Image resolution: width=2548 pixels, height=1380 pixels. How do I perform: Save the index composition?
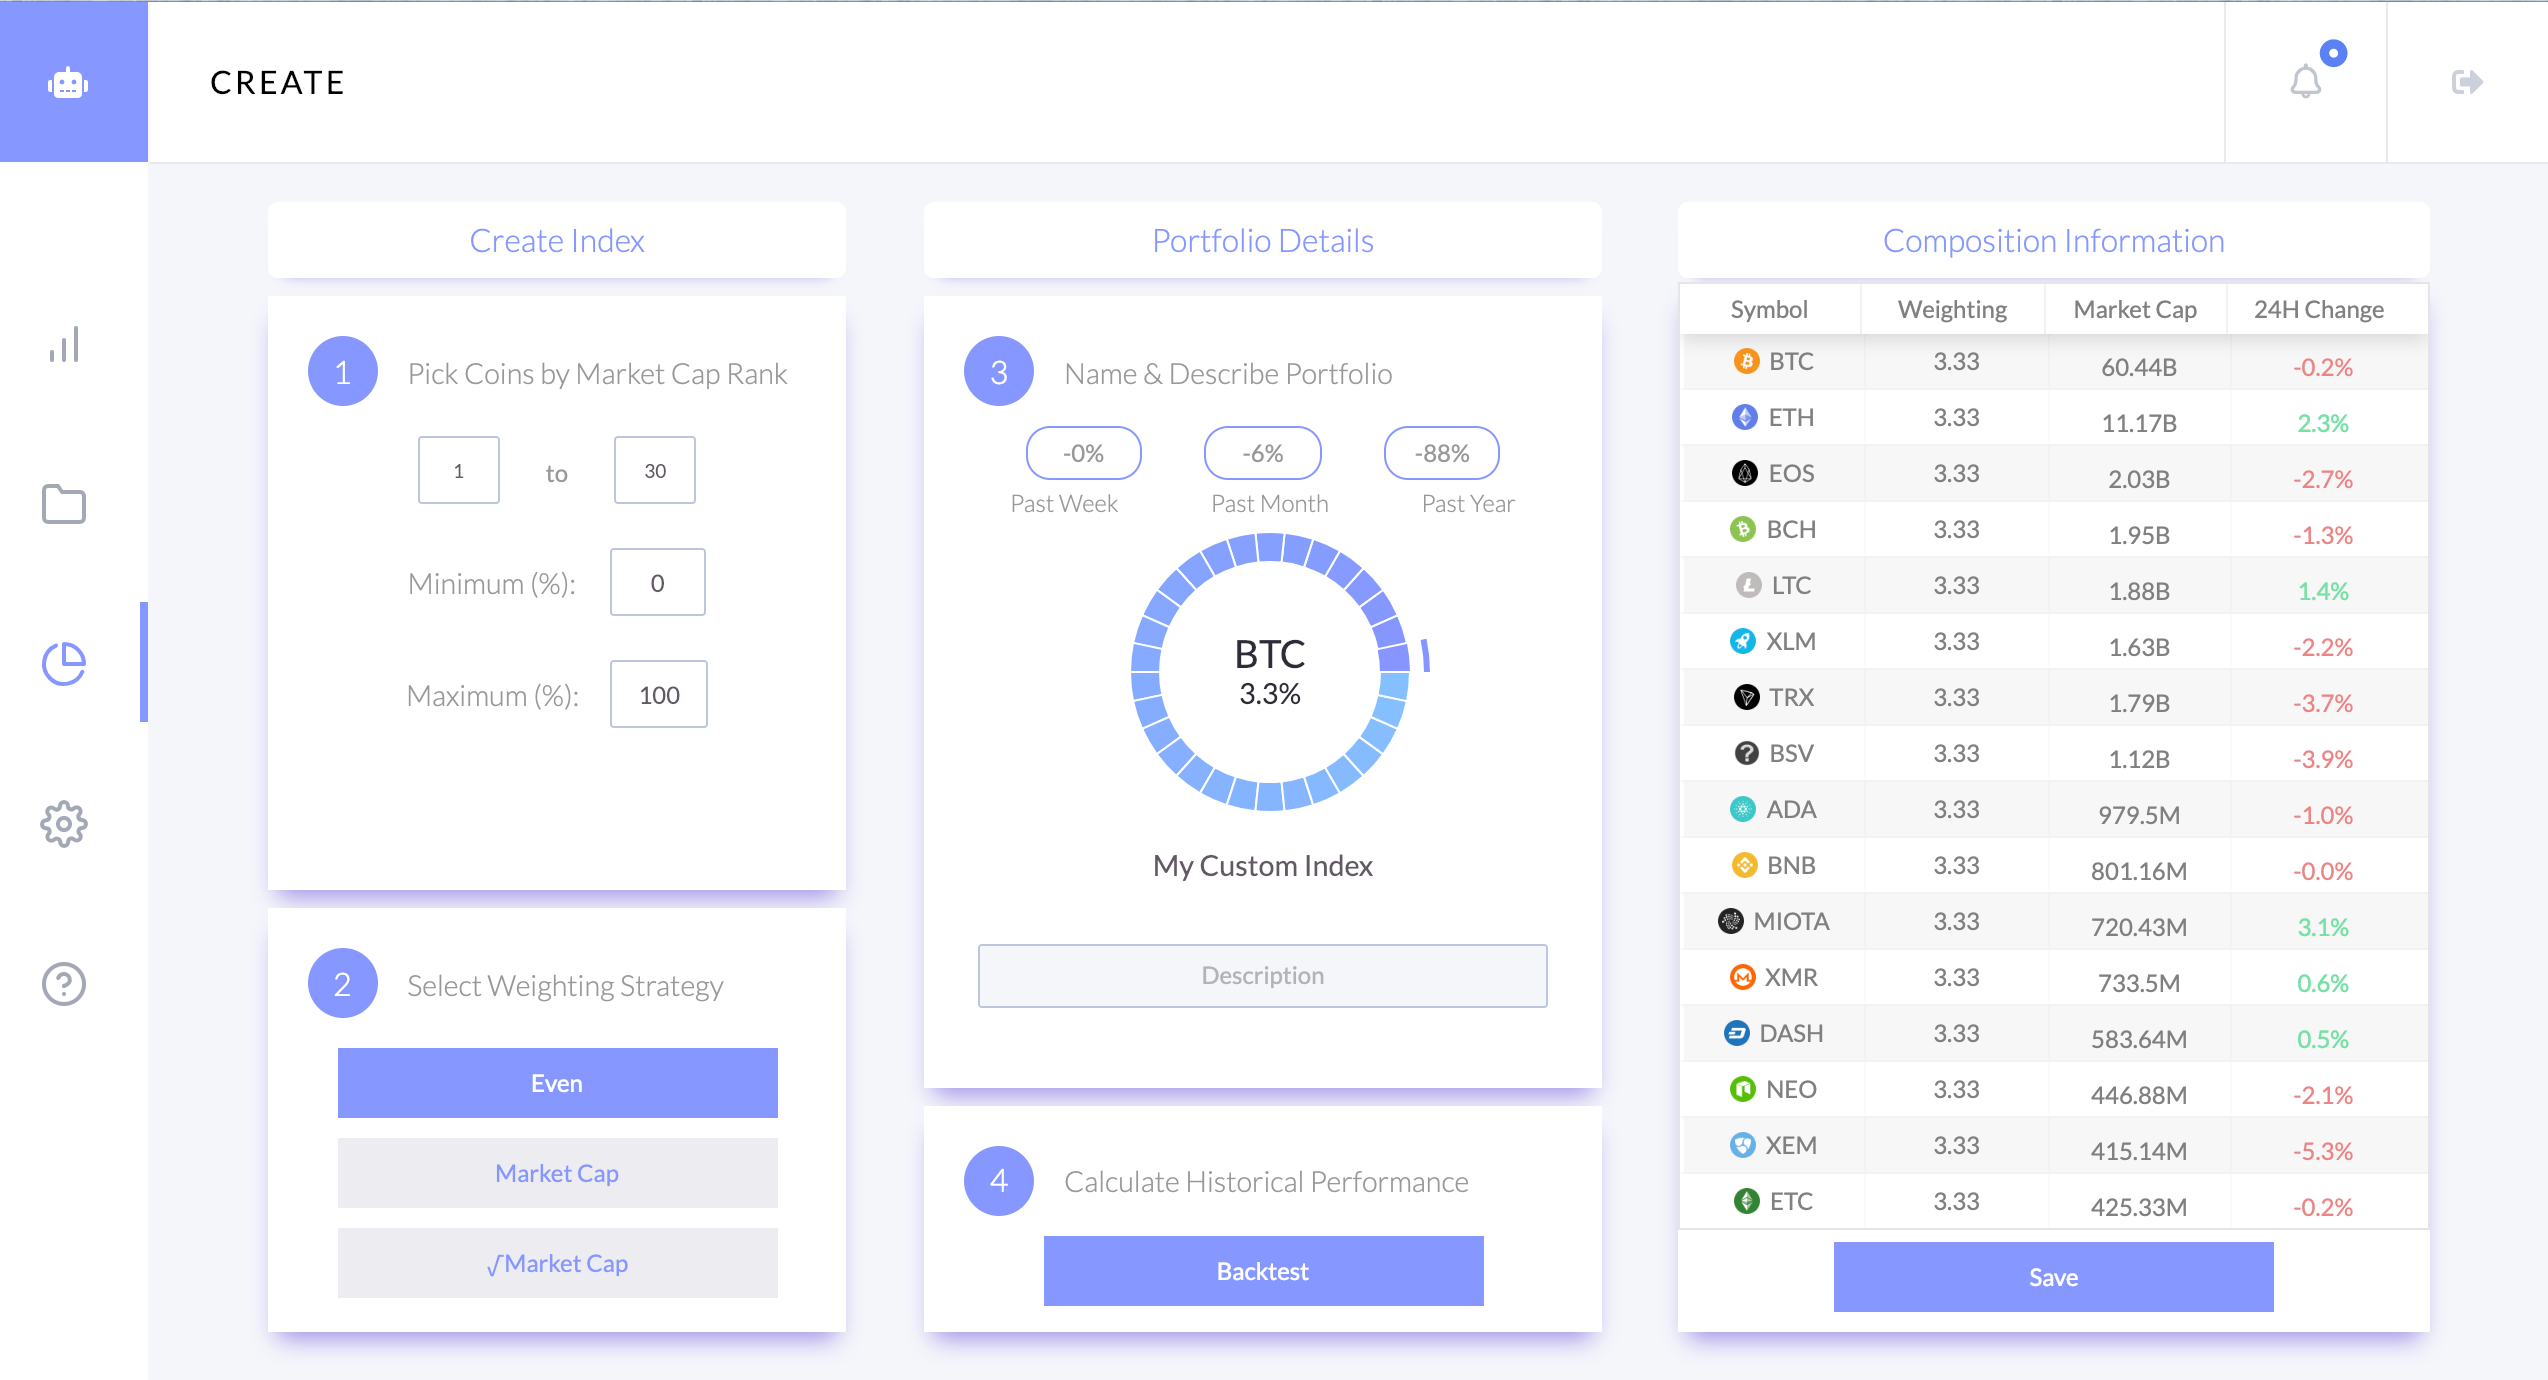pos(2053,1277)
